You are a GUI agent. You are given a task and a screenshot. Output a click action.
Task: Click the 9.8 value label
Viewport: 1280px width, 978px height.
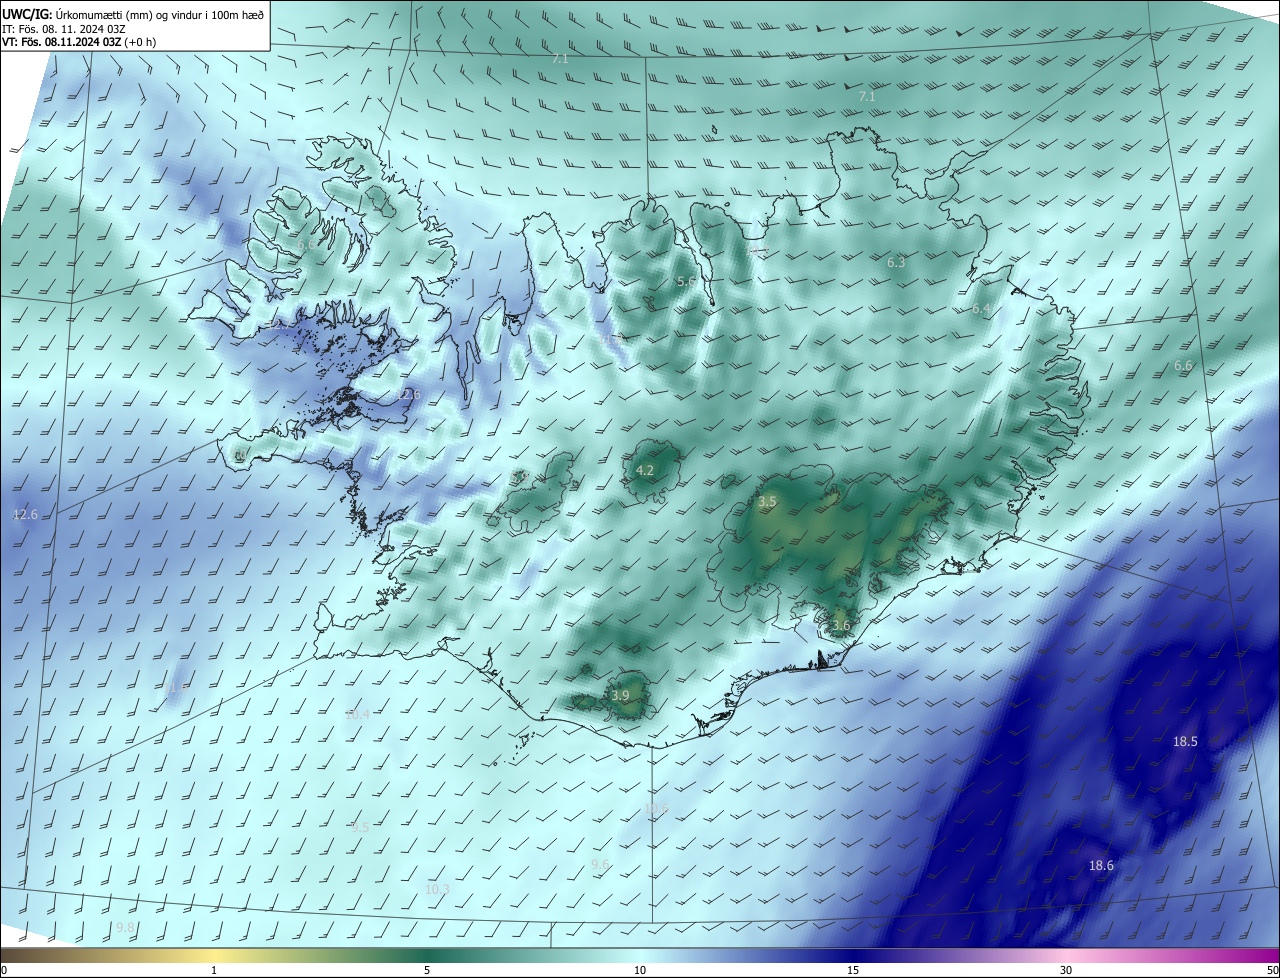(x=125, y=929)
